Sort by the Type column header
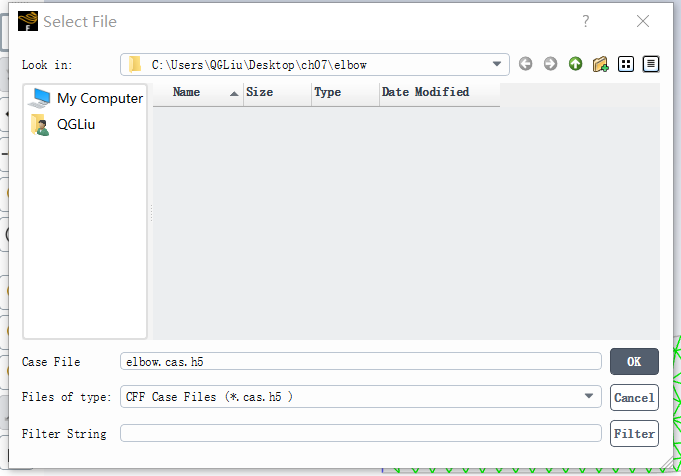The height and width of the screenshot is (476, 681). [345, 93]
